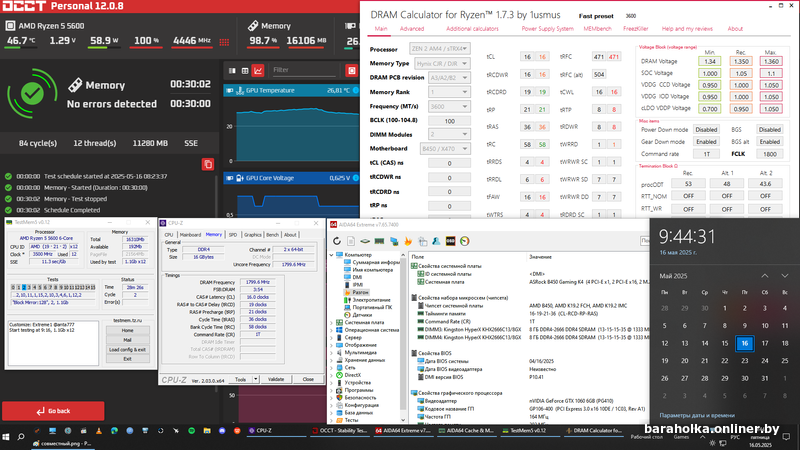Open the Bench tab in CPU-Z

[x=272, y=235]
